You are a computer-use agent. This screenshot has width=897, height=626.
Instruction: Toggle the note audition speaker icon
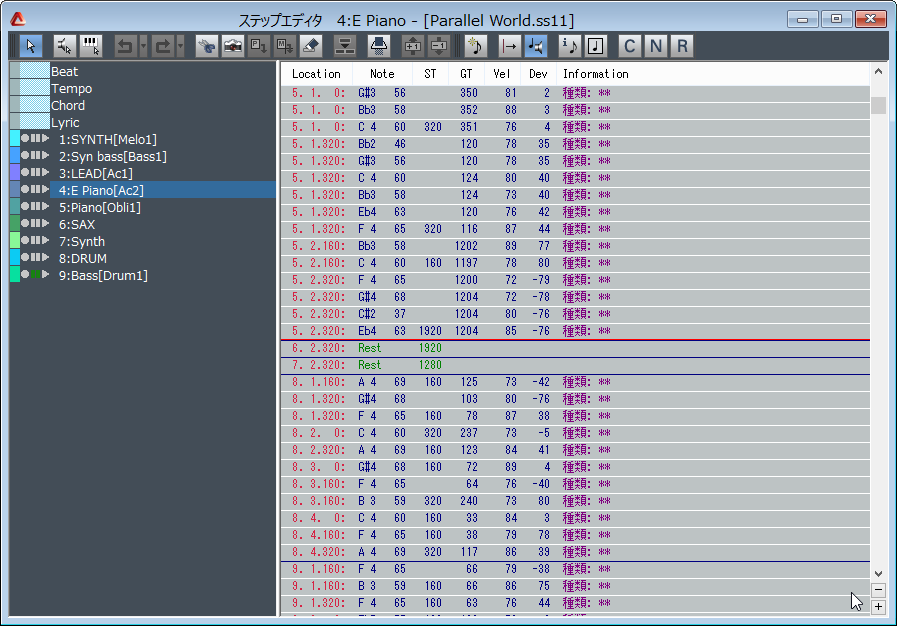535,46
